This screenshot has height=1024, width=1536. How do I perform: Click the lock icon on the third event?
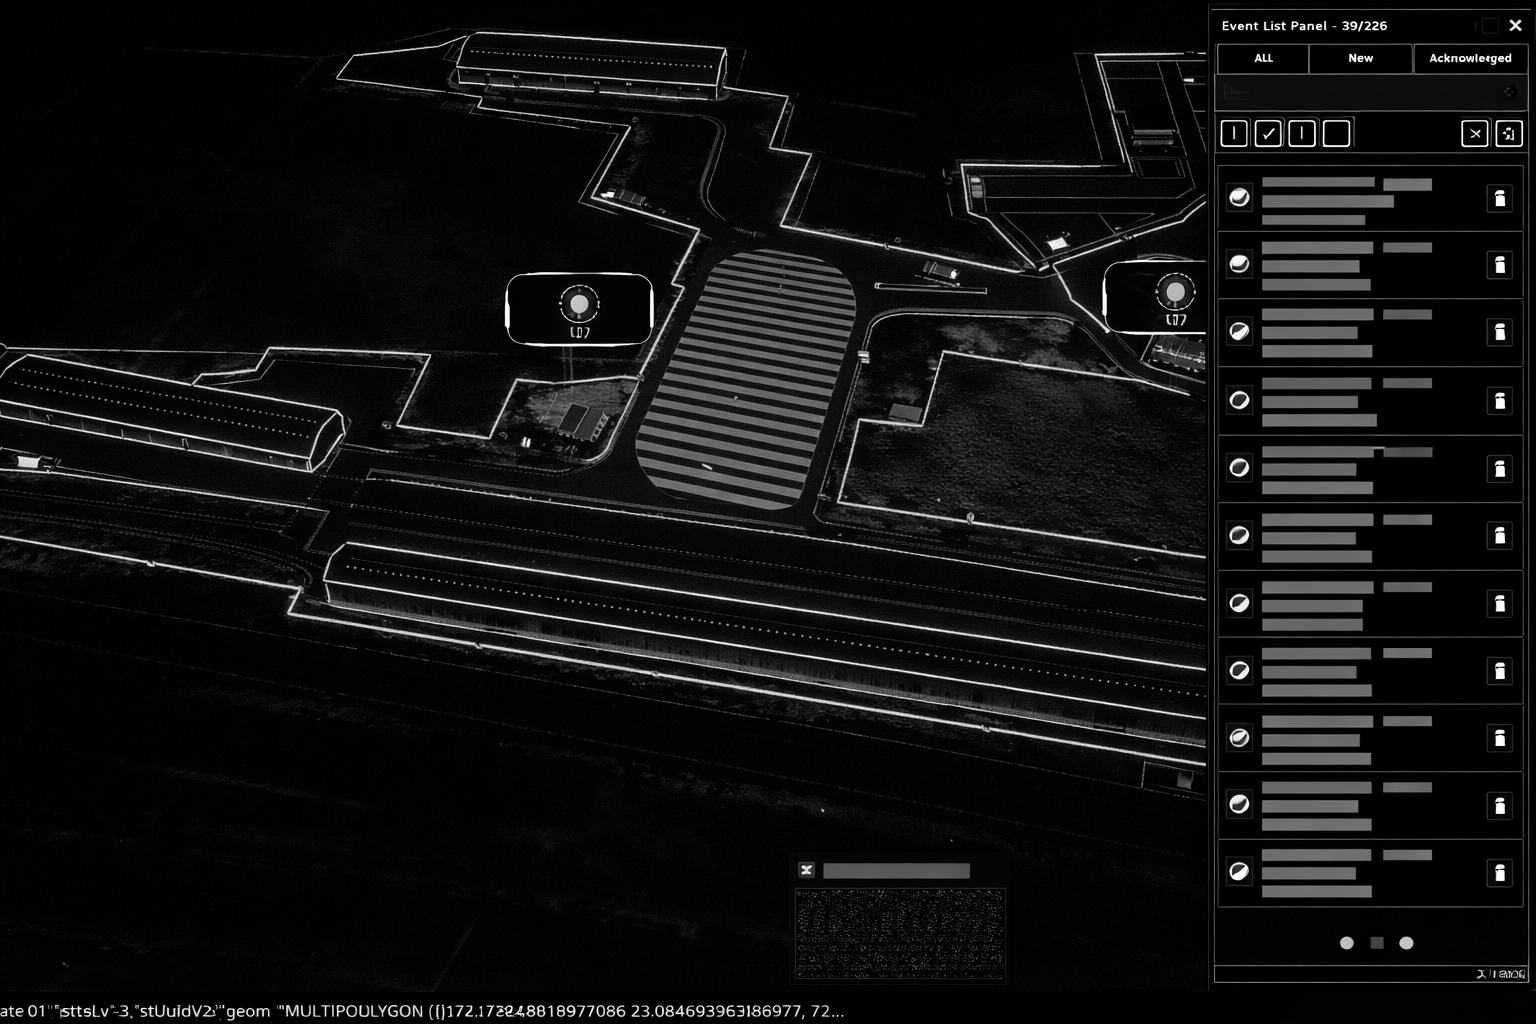point(1499,332)
